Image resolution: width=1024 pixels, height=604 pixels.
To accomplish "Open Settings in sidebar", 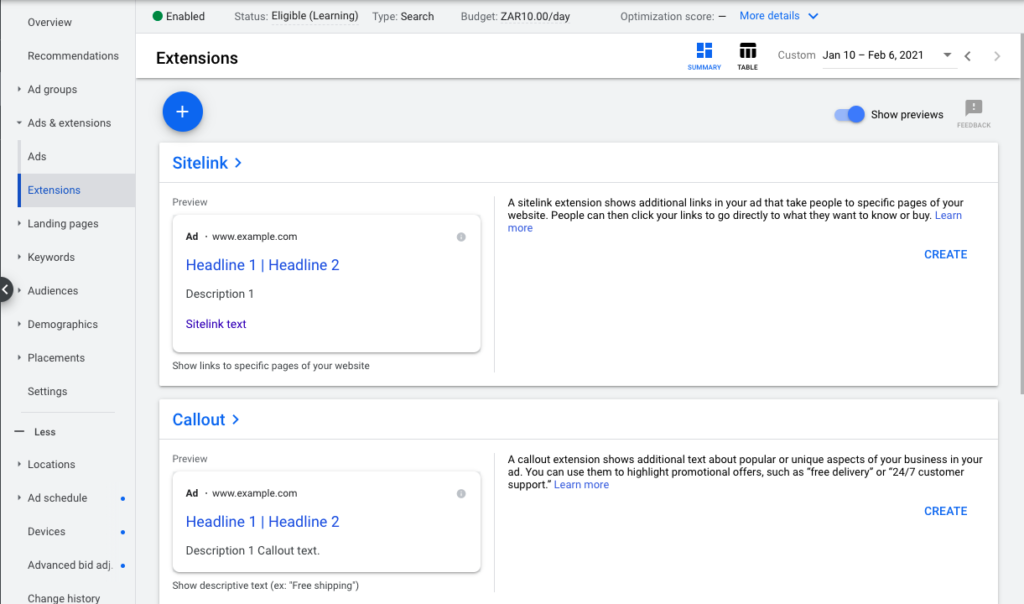I will point(47,392).
